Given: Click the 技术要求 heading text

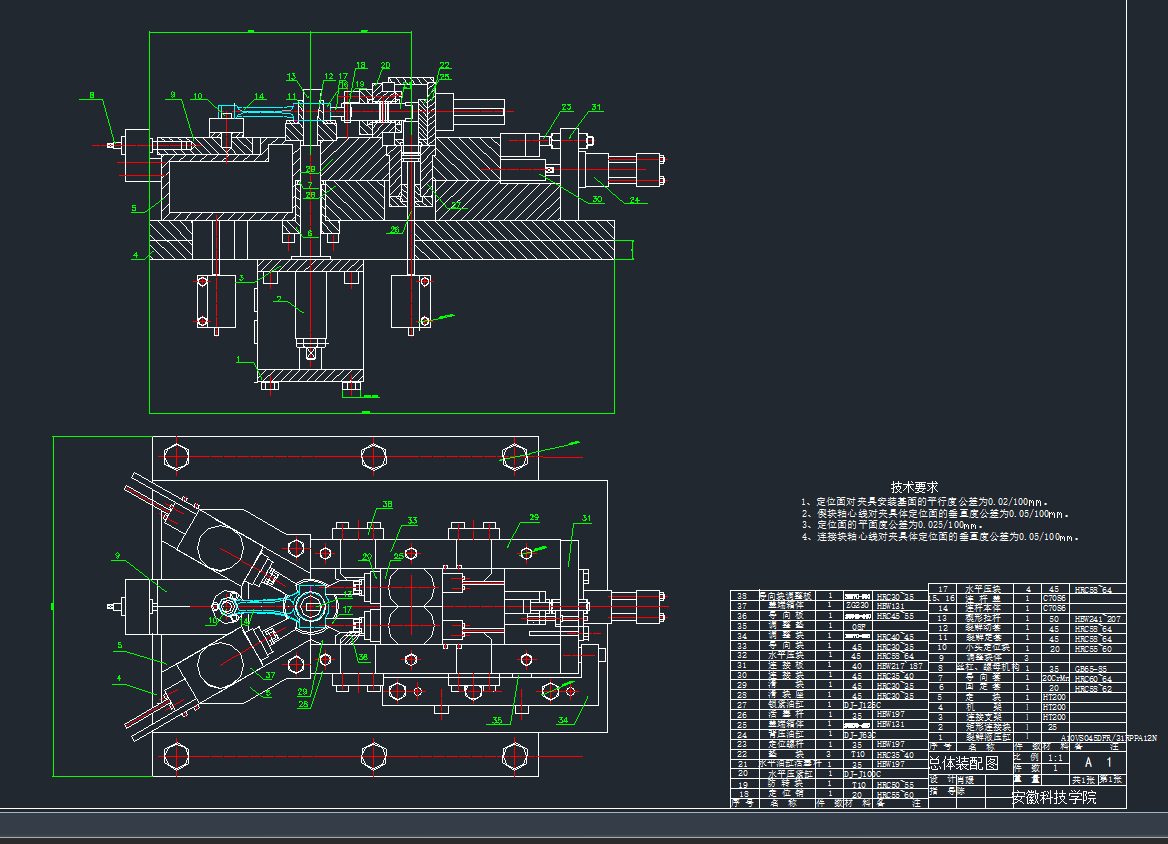Looking at the screenshot, I should 914,487.
